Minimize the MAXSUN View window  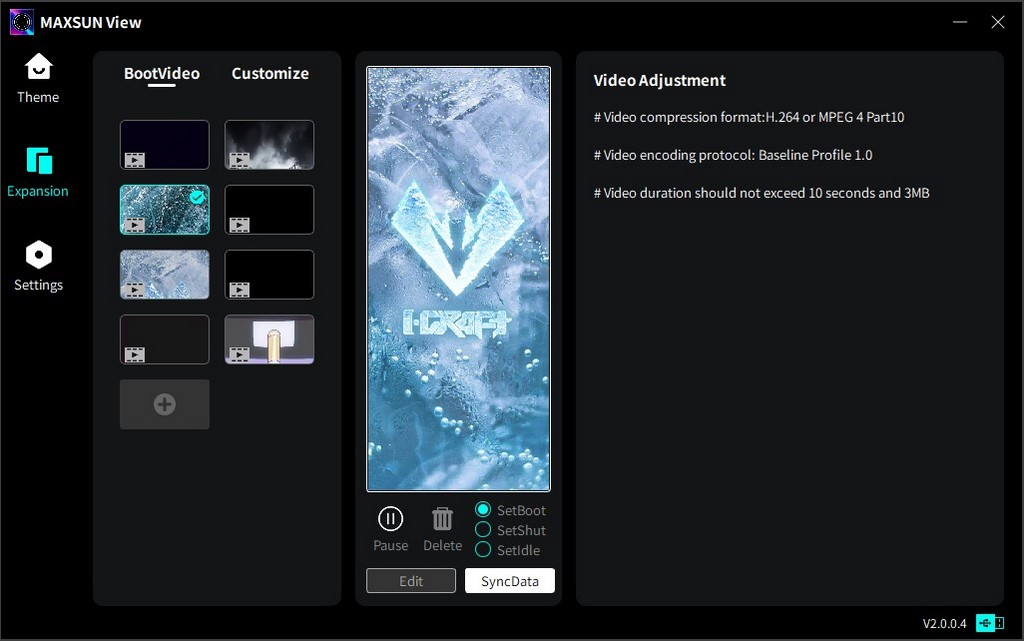tap(960, 22)
